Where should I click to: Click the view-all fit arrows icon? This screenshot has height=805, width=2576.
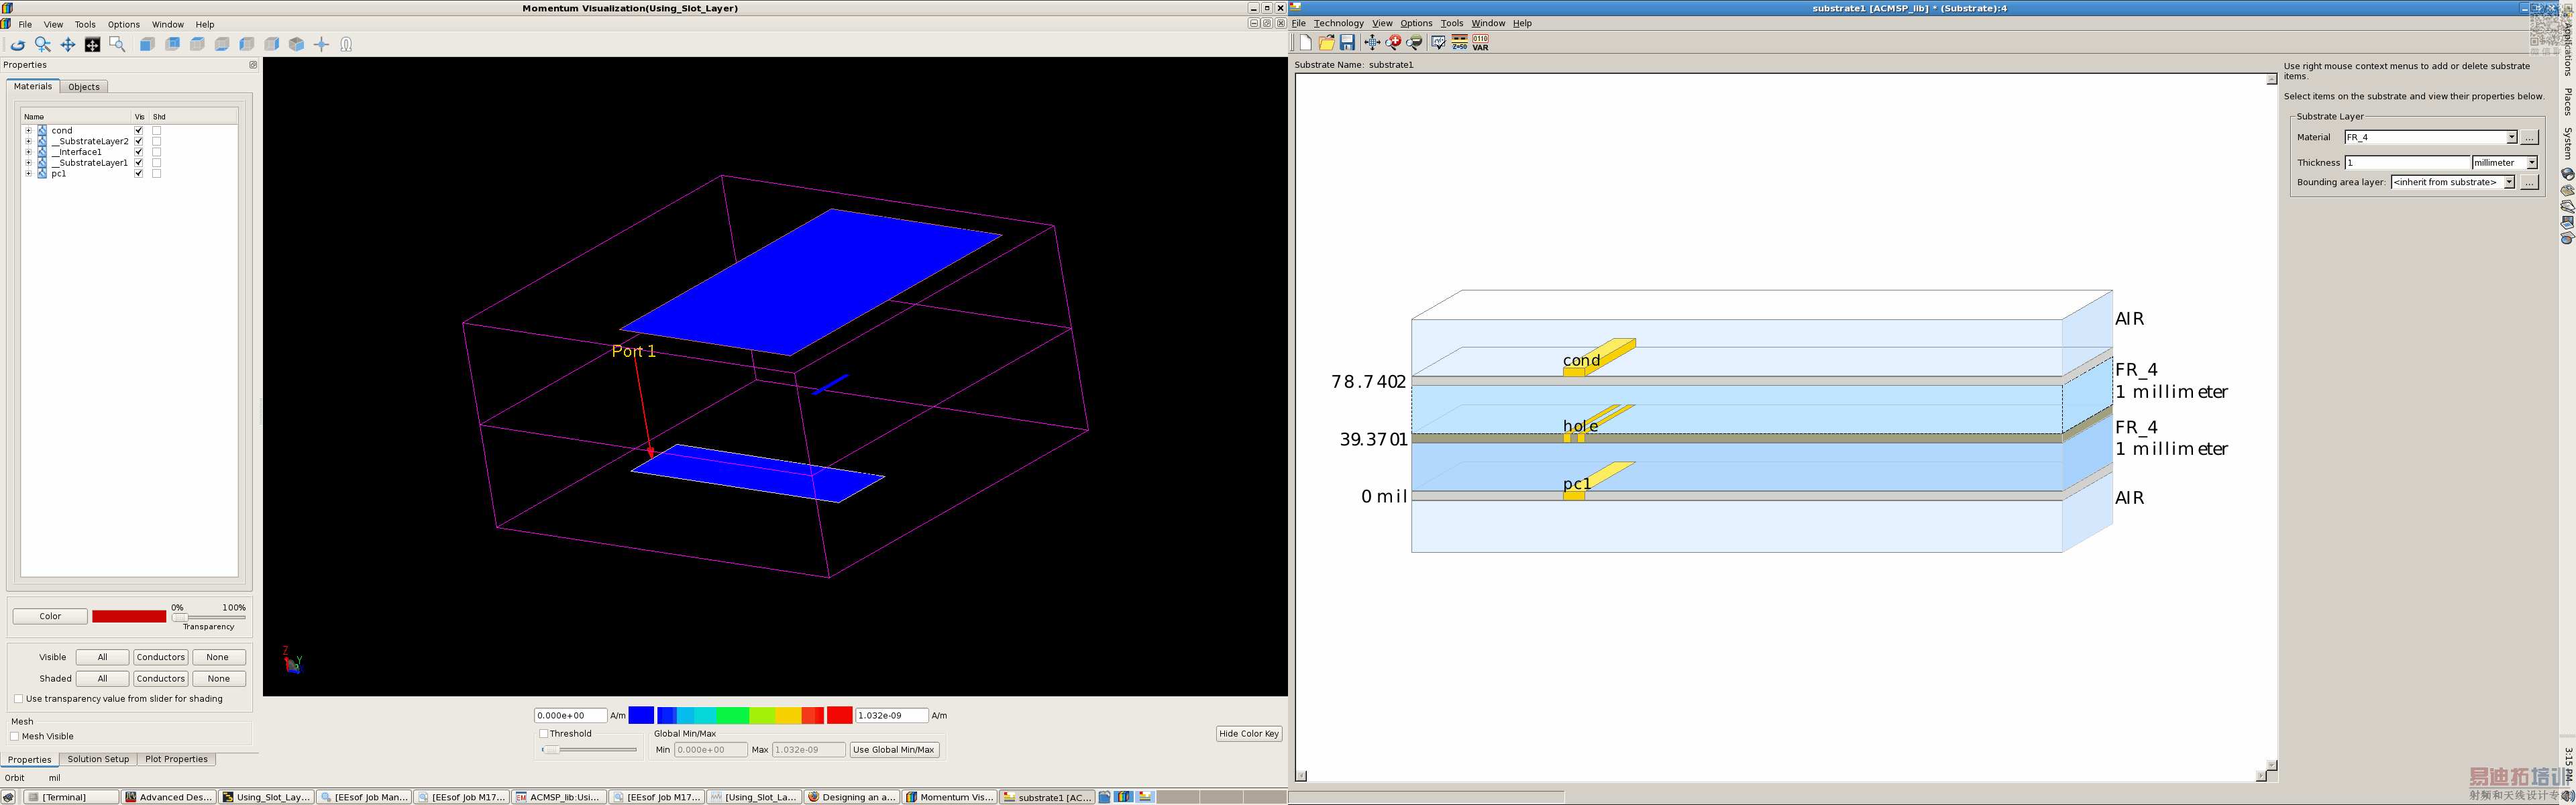click(1372, 42)
